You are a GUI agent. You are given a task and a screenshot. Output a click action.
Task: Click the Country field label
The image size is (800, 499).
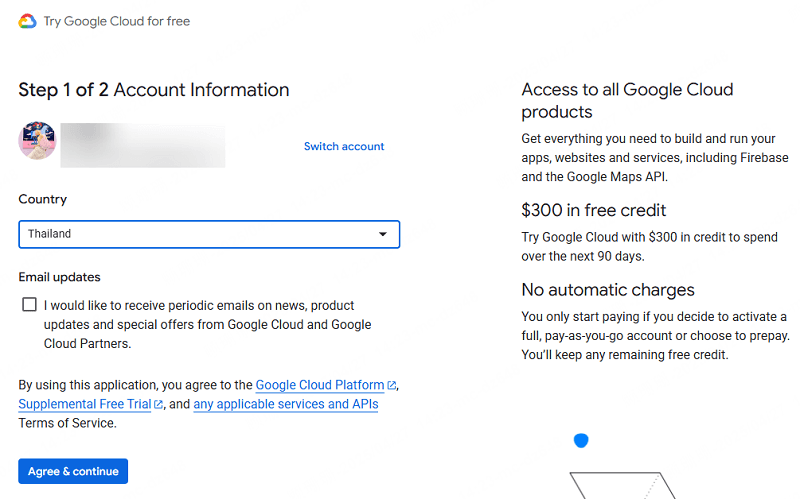42,199
